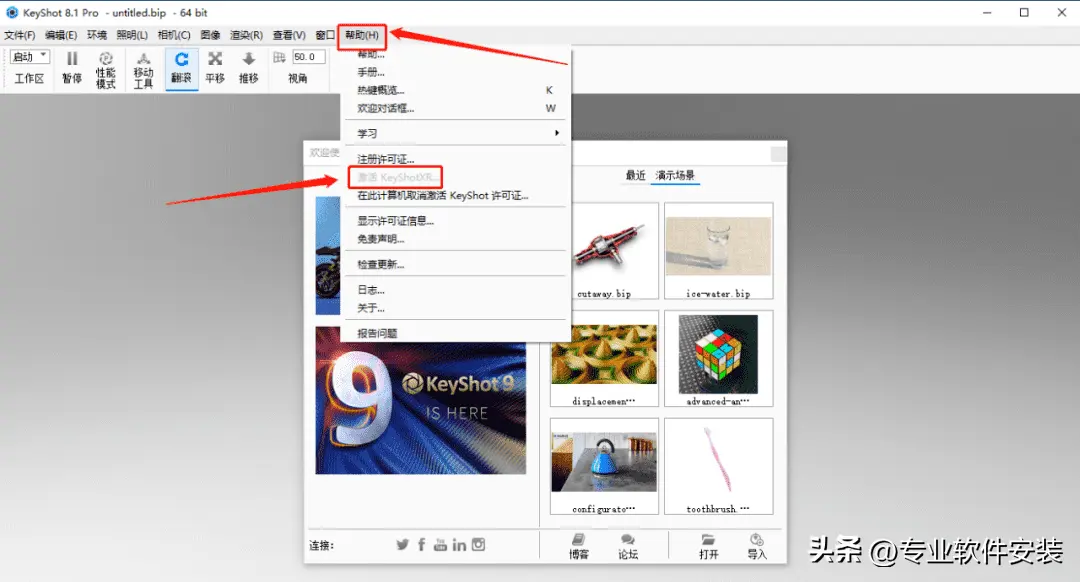Screen dimensions: 1080x582
Task: Activate the Tumble (翻滚) camera tool
Action: point(181,67)
